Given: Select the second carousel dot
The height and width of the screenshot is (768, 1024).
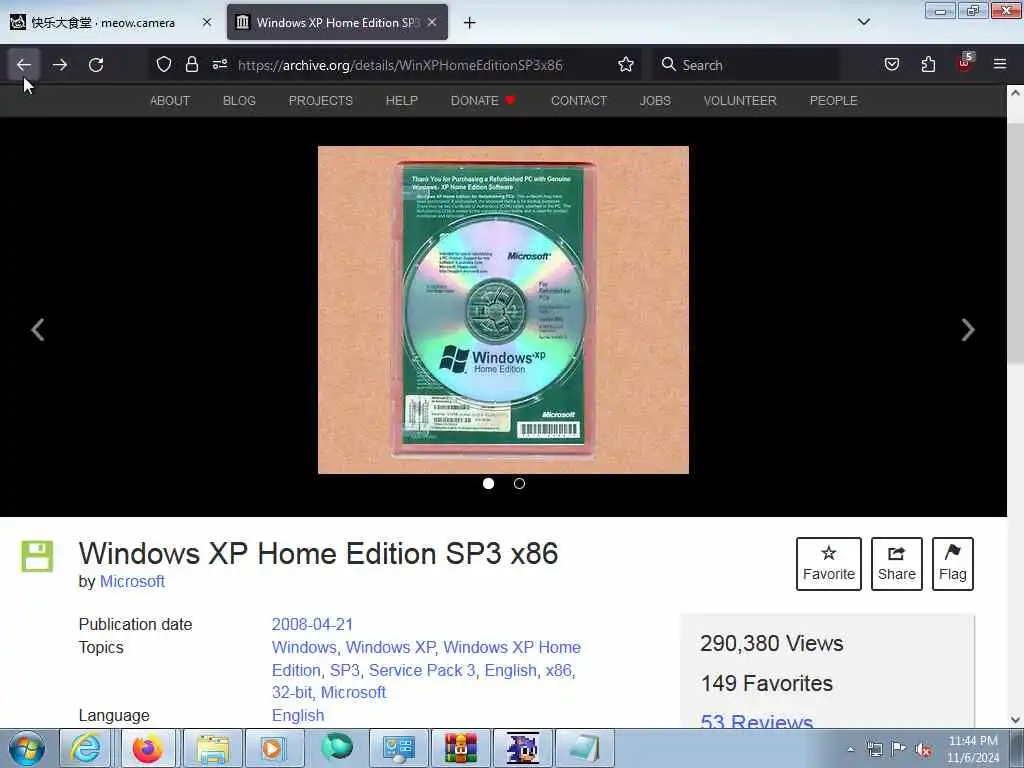Looking at the screenshot, I should tap(519, 483).
